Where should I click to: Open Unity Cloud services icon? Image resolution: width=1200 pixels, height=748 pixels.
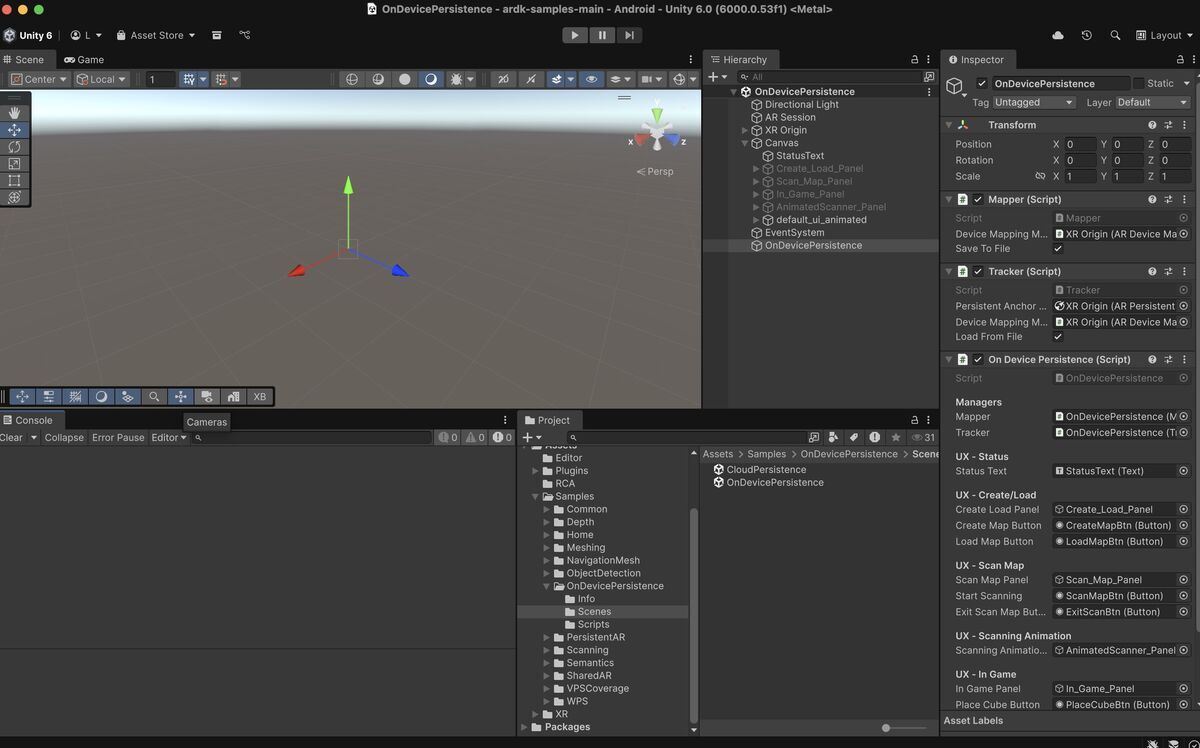point(1058,35)
